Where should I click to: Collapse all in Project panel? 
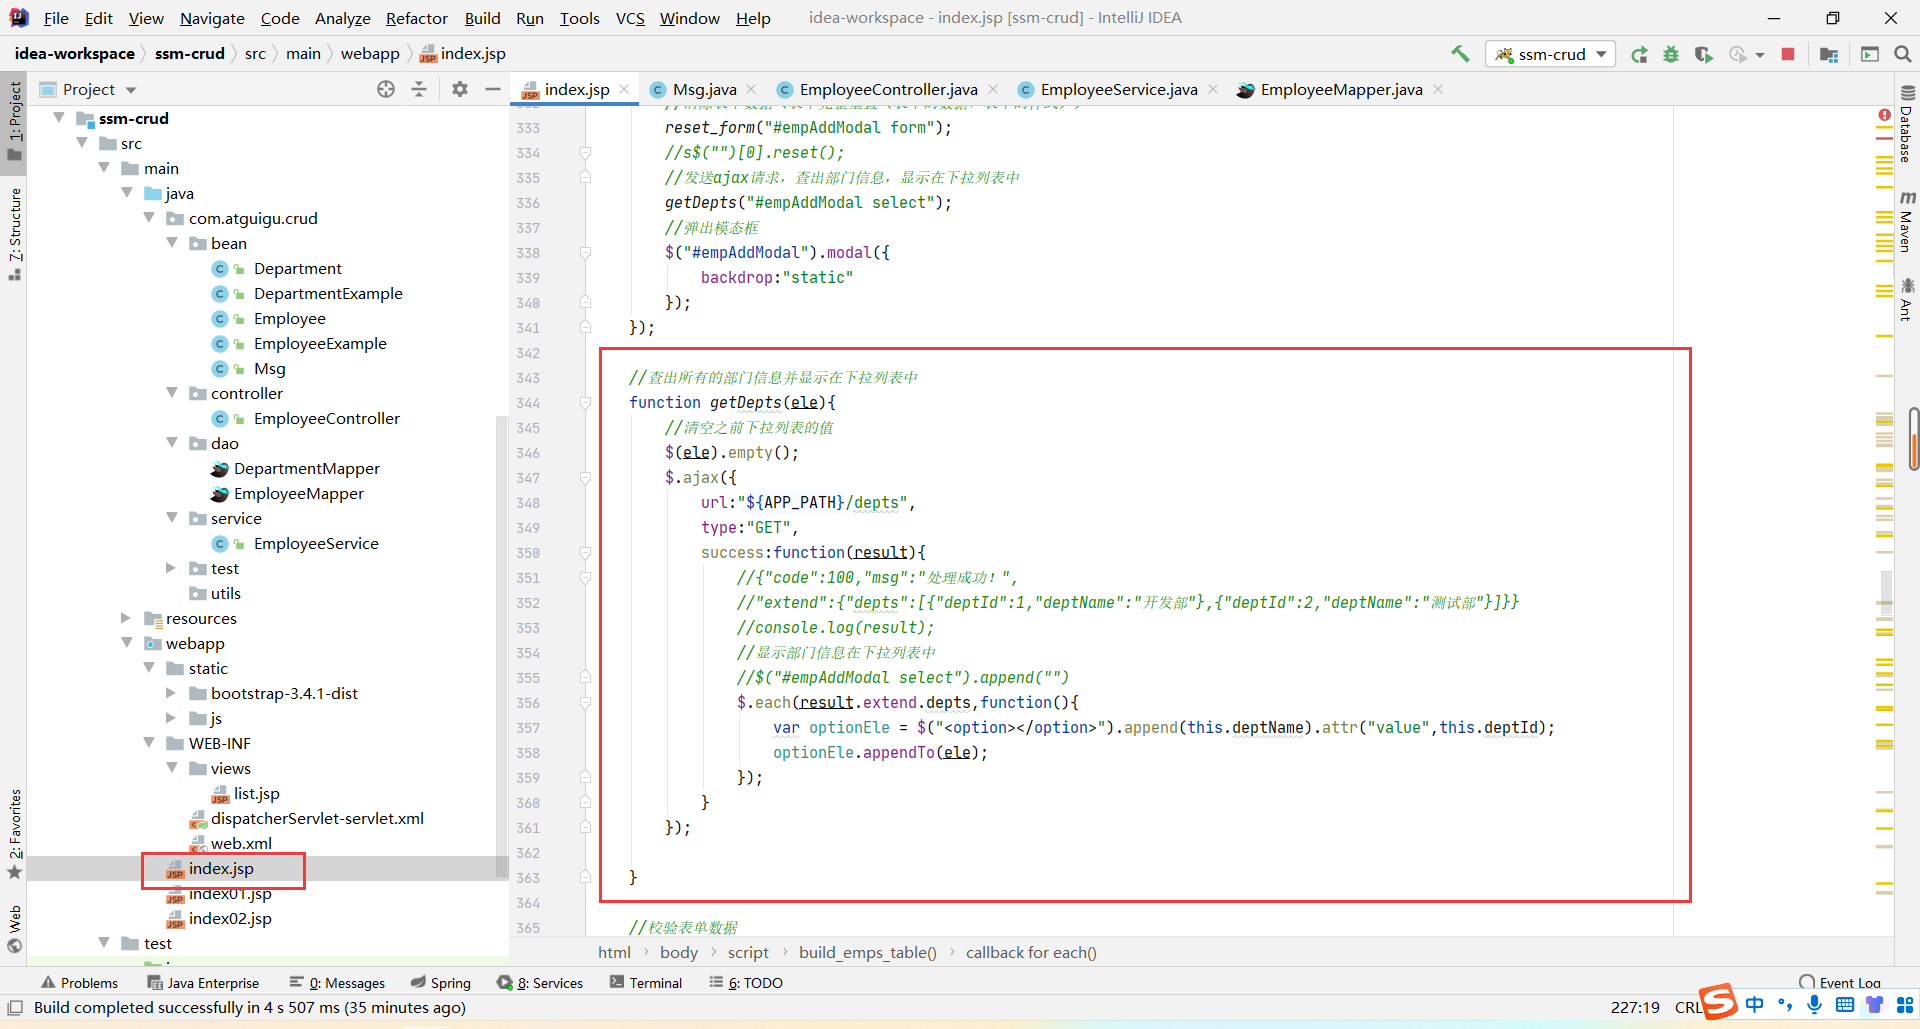click(419, 89)
